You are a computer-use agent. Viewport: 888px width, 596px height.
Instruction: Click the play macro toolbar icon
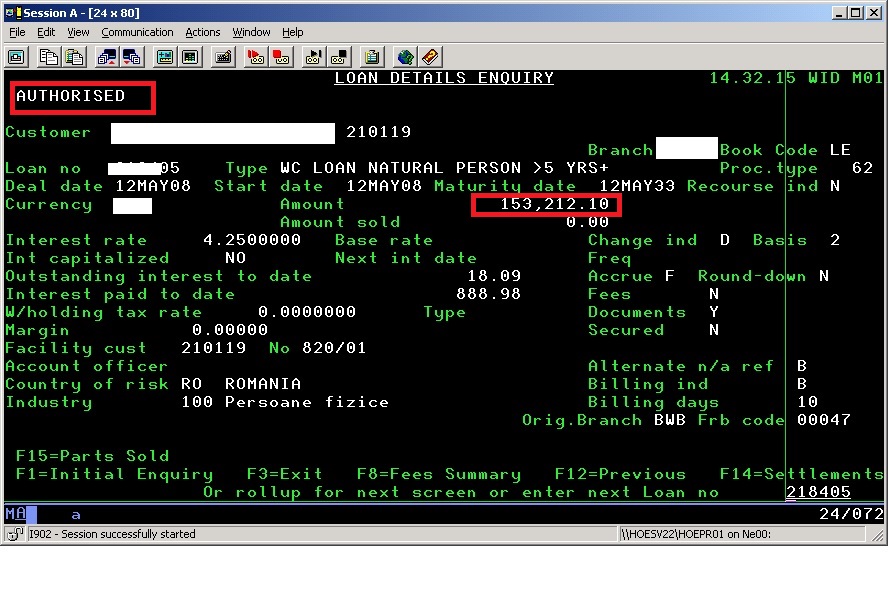click(313, 57)
